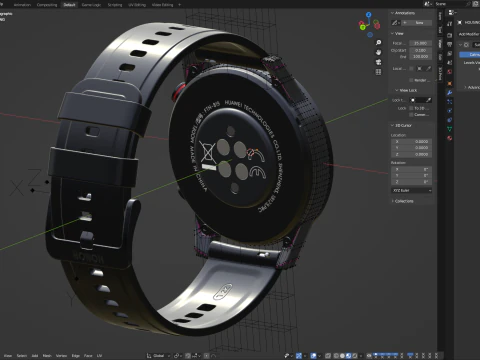Viewport: 480px width, 360px height.
Task: Toggle X-ray mode in header
Action: click(328, 356)
